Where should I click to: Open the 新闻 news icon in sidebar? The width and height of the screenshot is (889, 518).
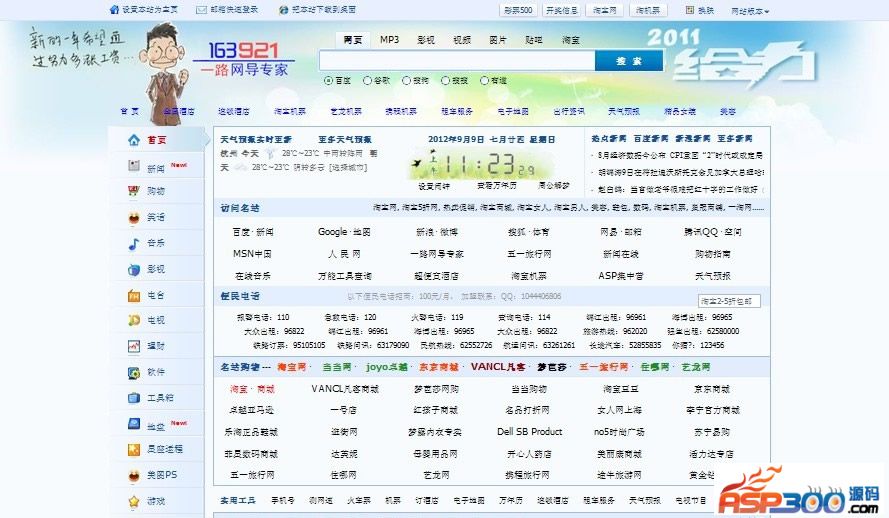134,165
